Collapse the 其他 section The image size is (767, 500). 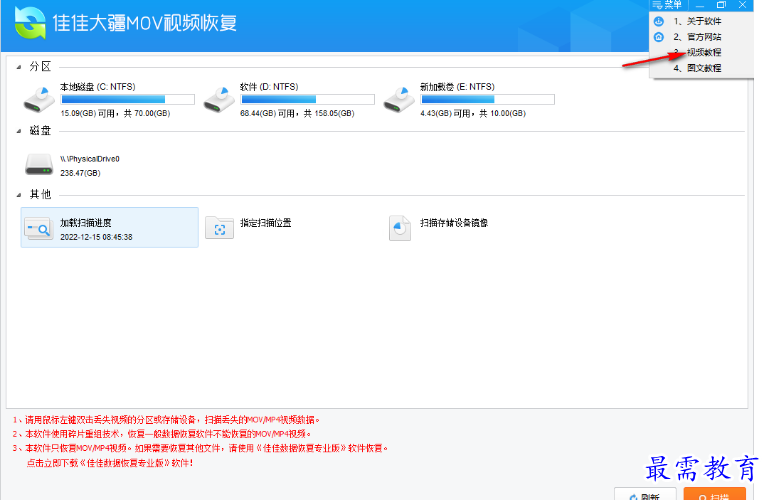[x=19, y=195]
